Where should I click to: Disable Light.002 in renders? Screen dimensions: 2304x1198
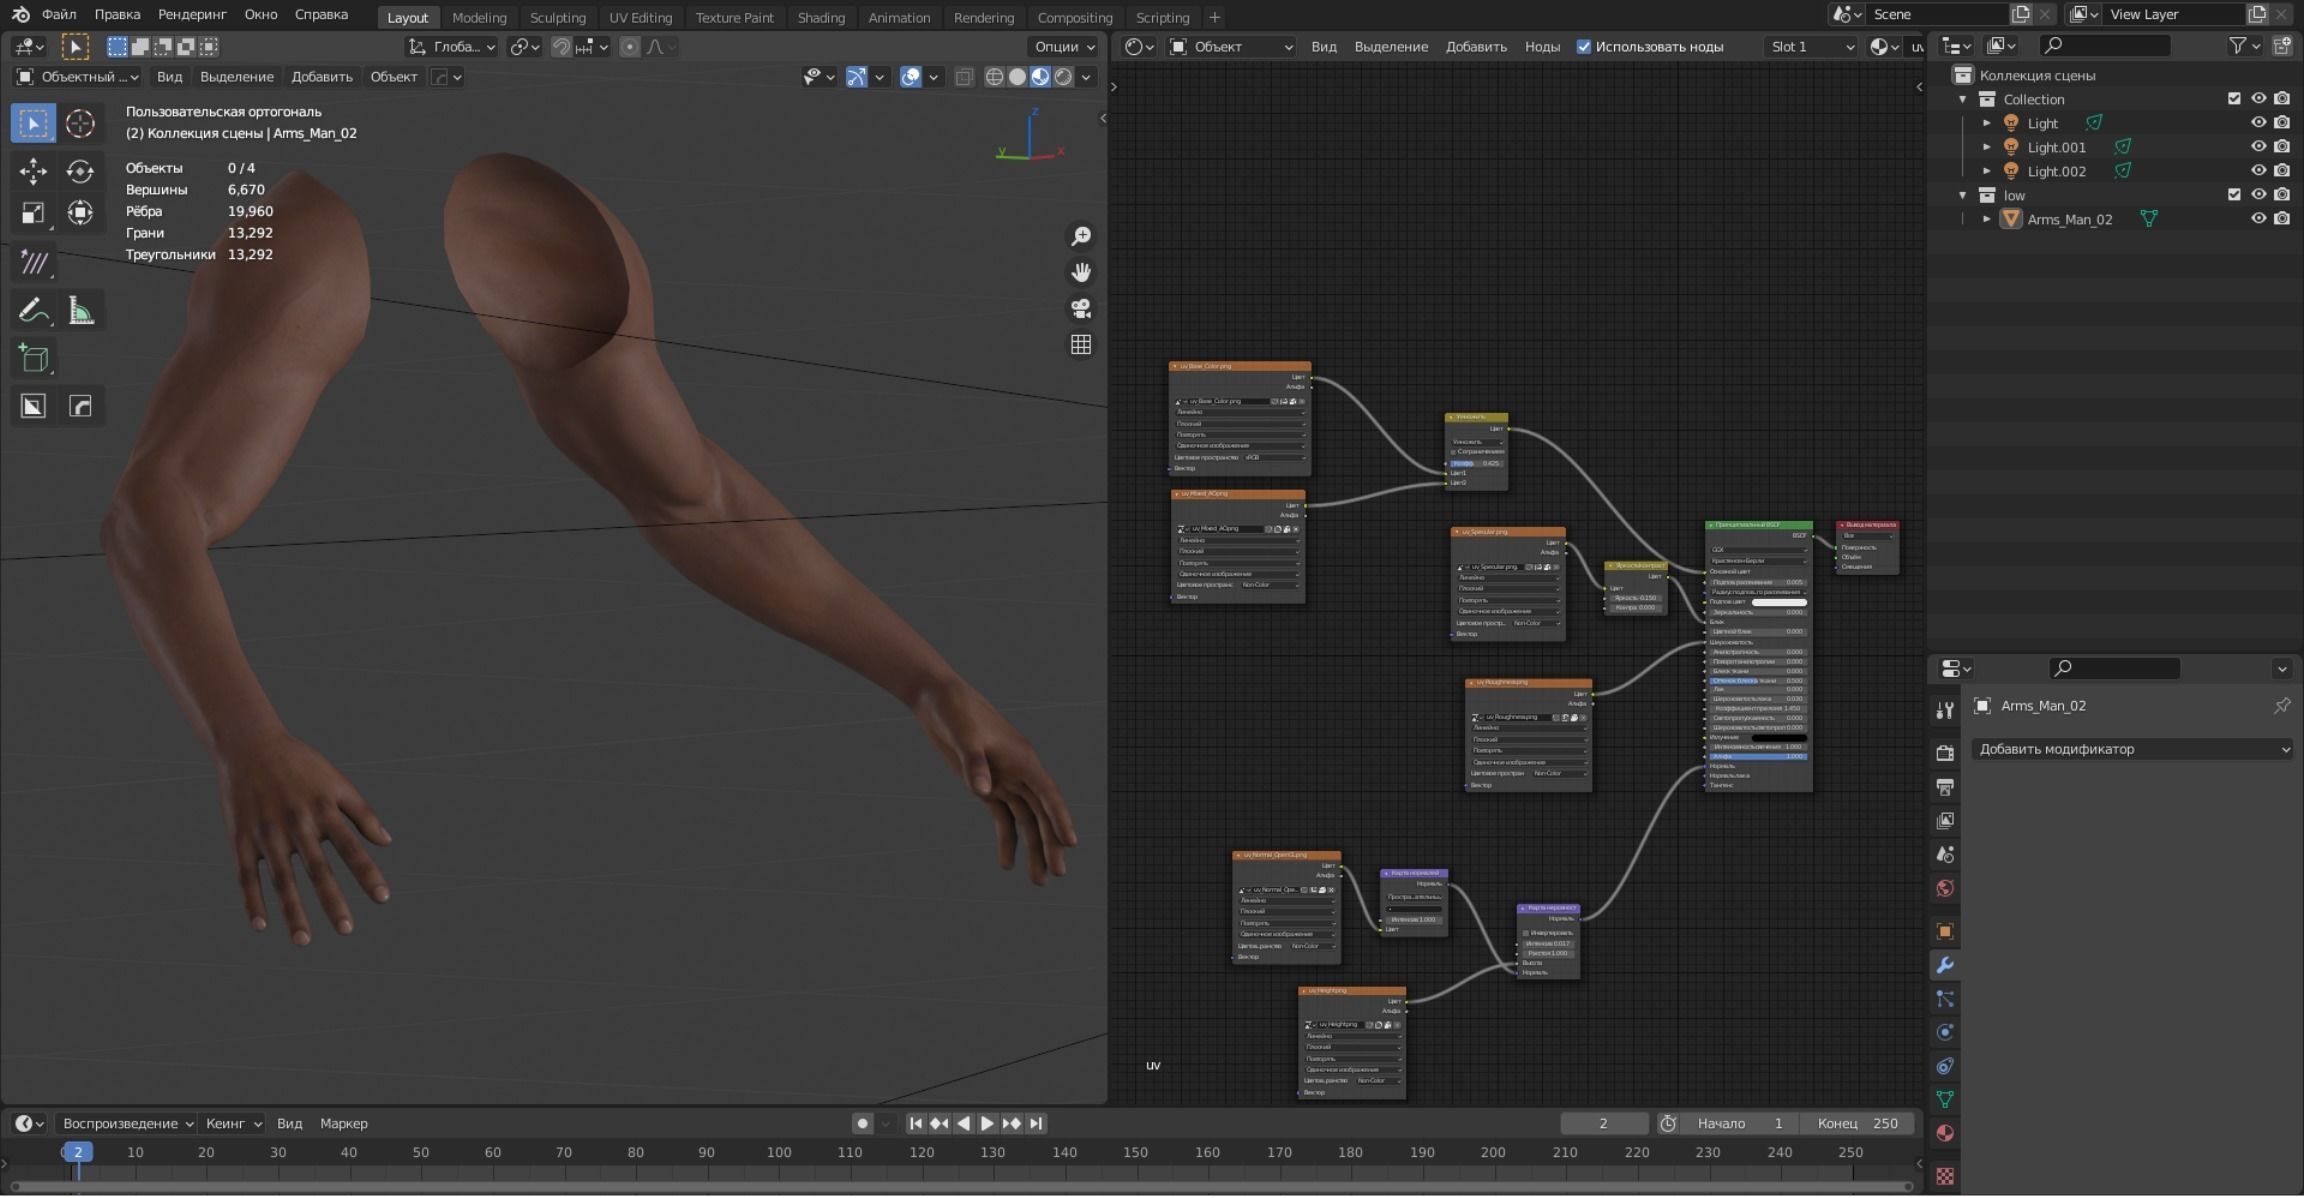point(2282,170)
